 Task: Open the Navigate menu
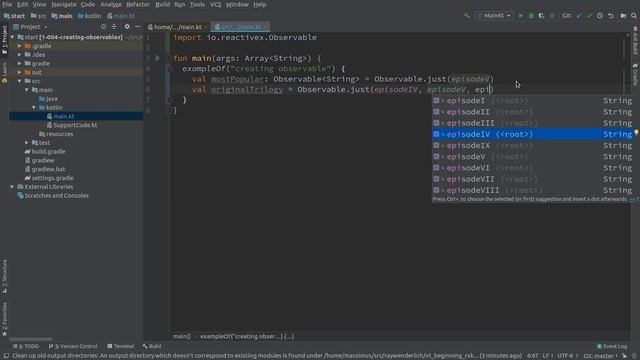64,4
